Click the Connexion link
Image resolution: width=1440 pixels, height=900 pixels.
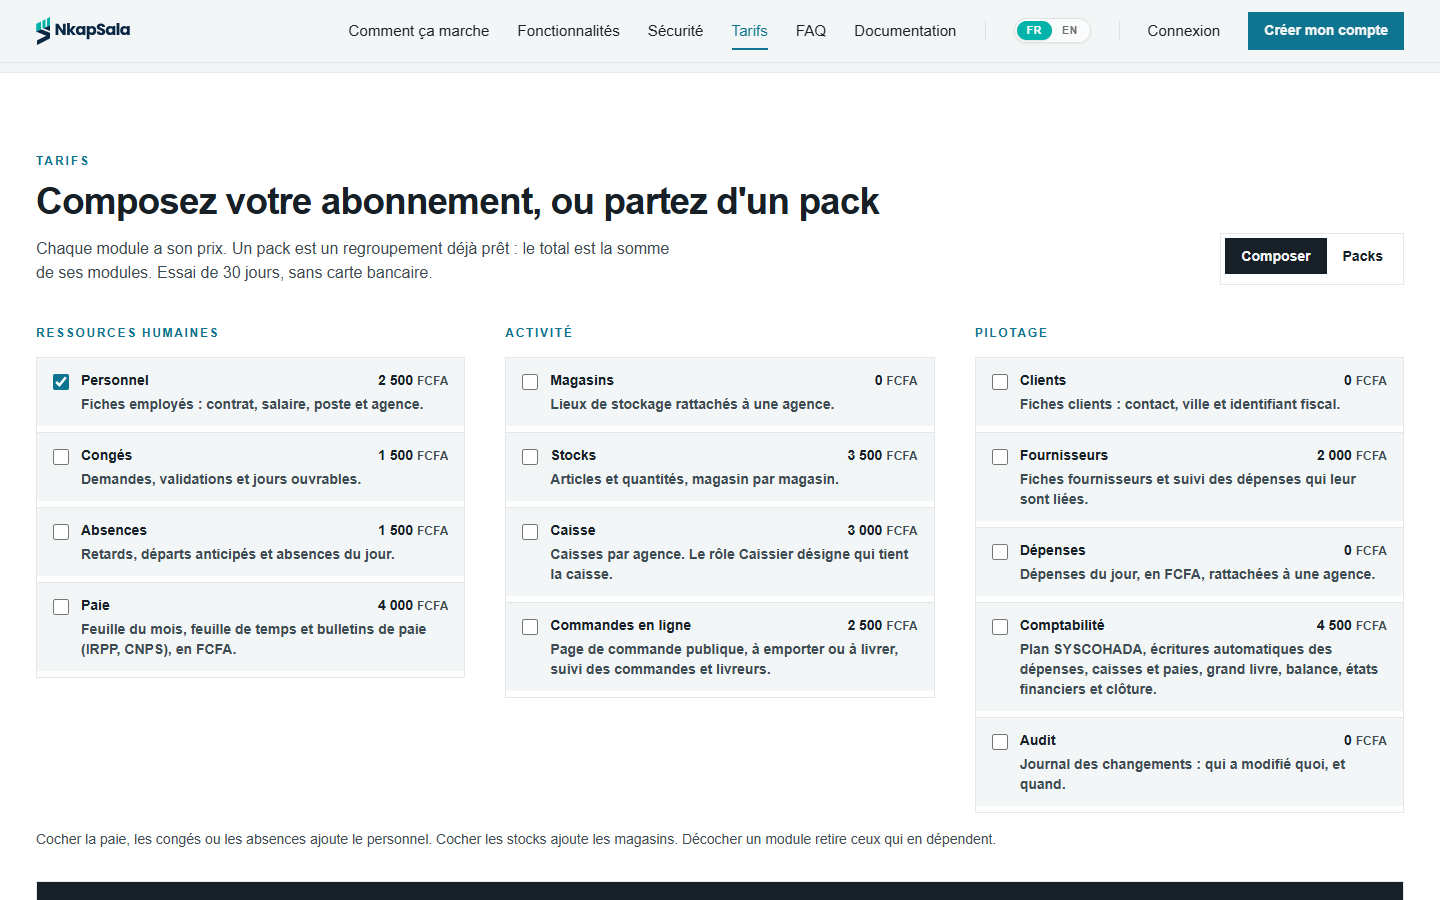(1183, 31)
